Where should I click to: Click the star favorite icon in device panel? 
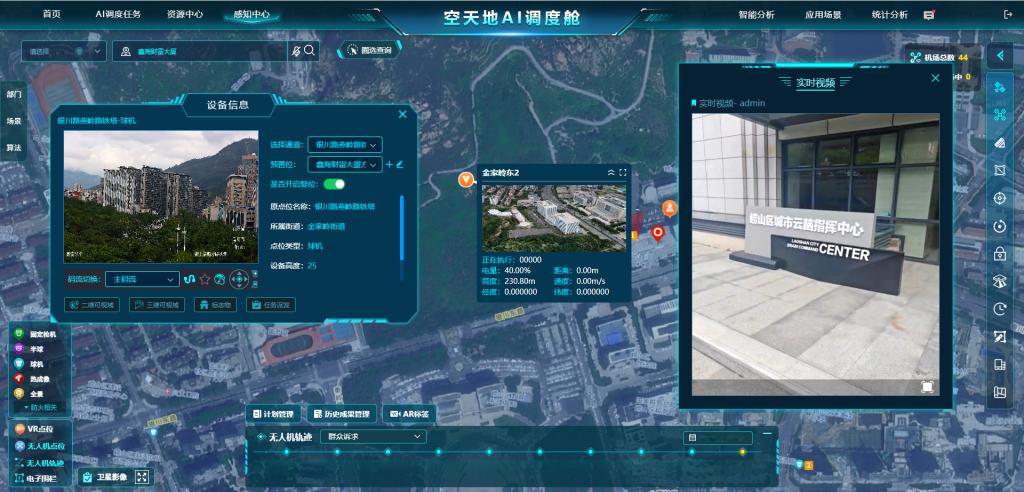[204, 279]
